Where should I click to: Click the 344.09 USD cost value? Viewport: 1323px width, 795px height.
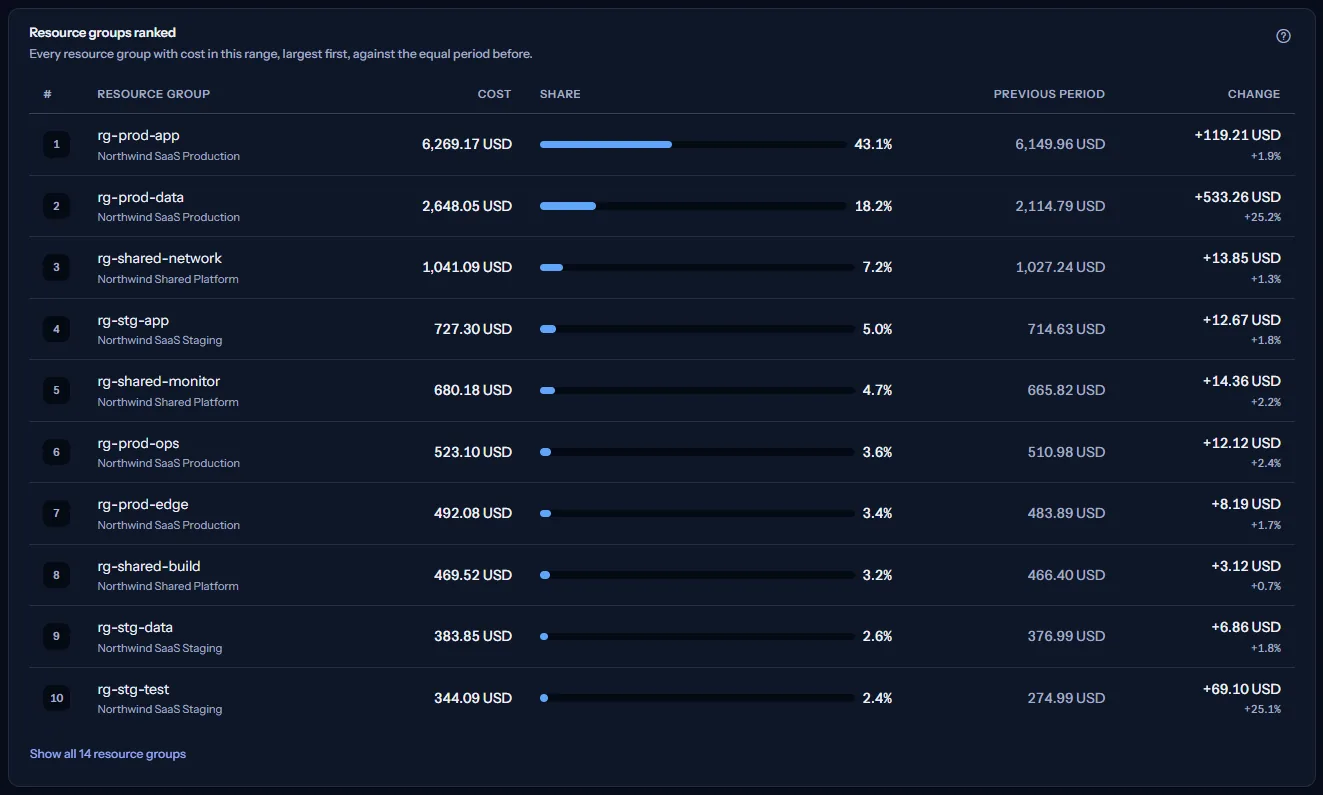pyautogui.click(x=473, y=699)
